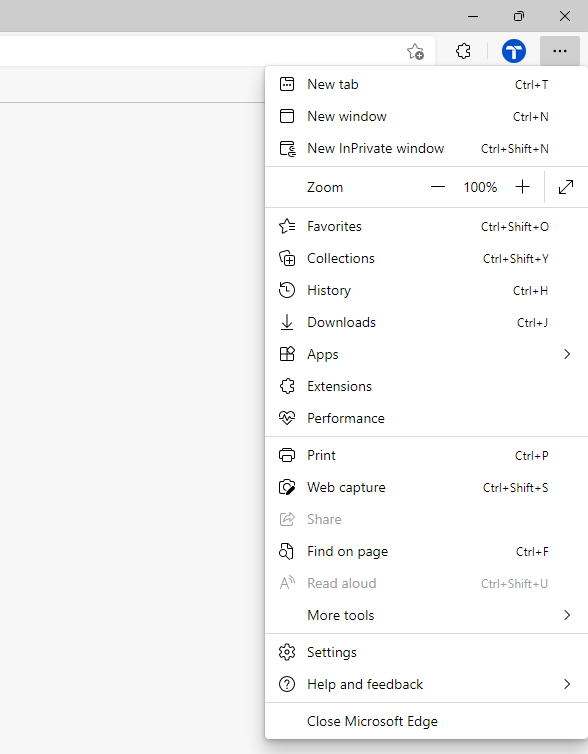Click the Collections icon
Viewport: 588px width, 754px height.
coord(287,258)
